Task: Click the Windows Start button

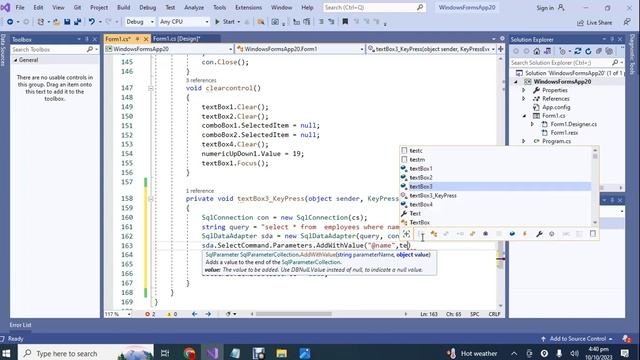Action: click(6, 353)
